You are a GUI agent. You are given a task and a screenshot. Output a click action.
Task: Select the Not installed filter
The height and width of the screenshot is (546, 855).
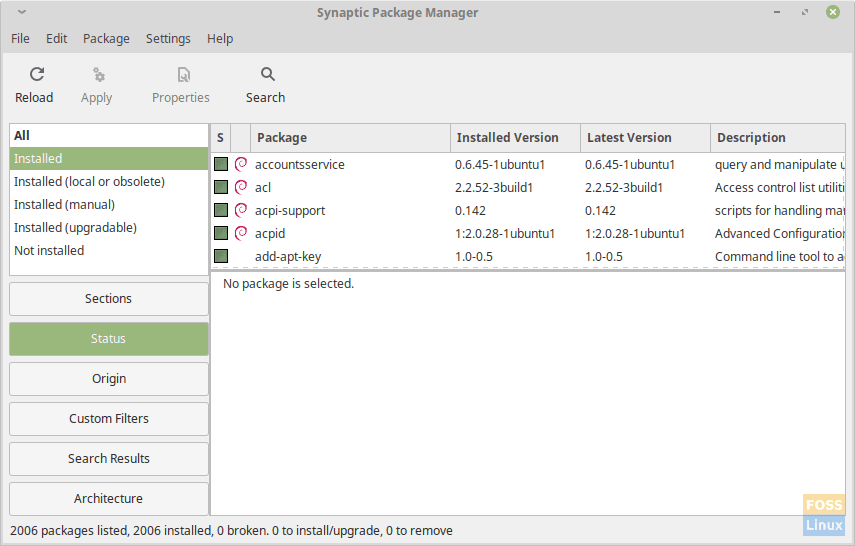[109, 250]
